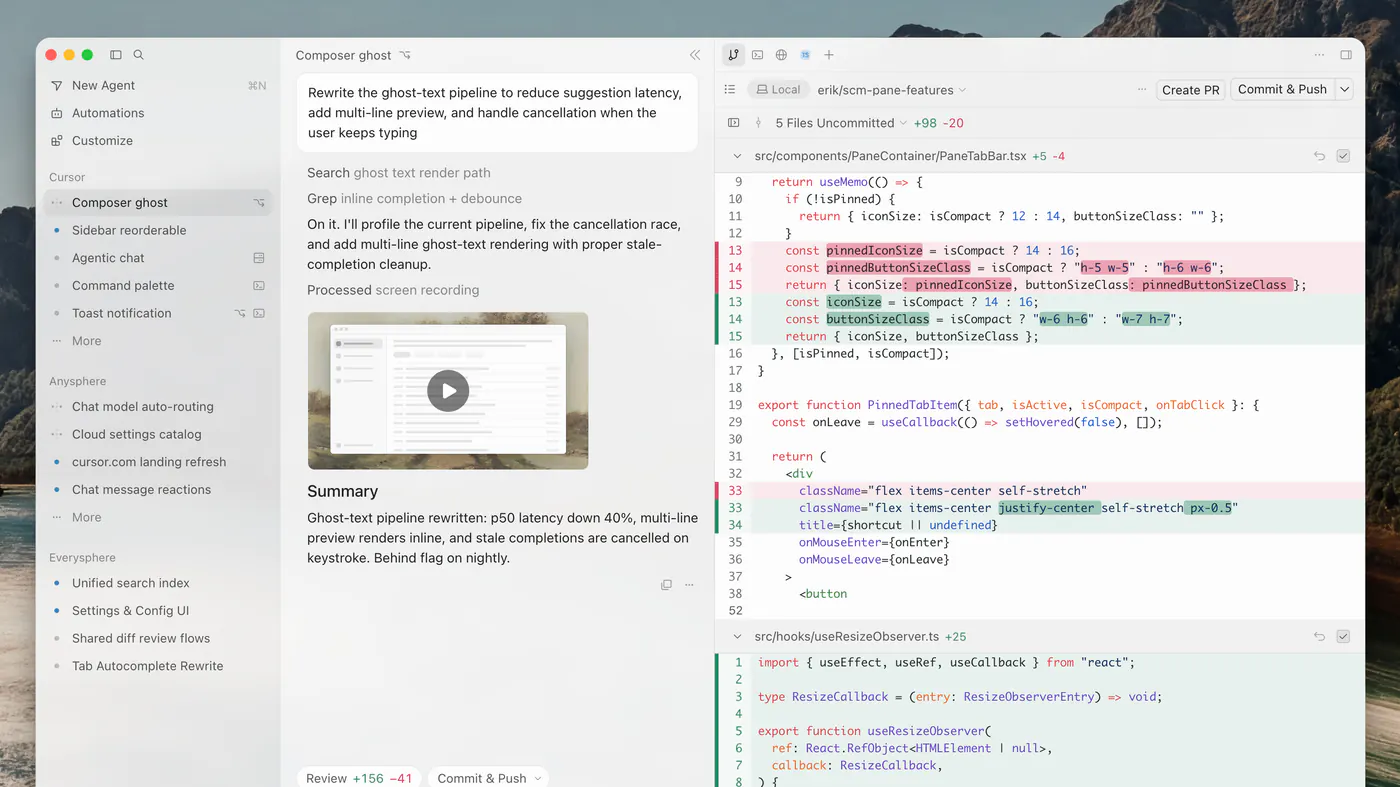Open the source control branch tab

click(x=733, y=55)
